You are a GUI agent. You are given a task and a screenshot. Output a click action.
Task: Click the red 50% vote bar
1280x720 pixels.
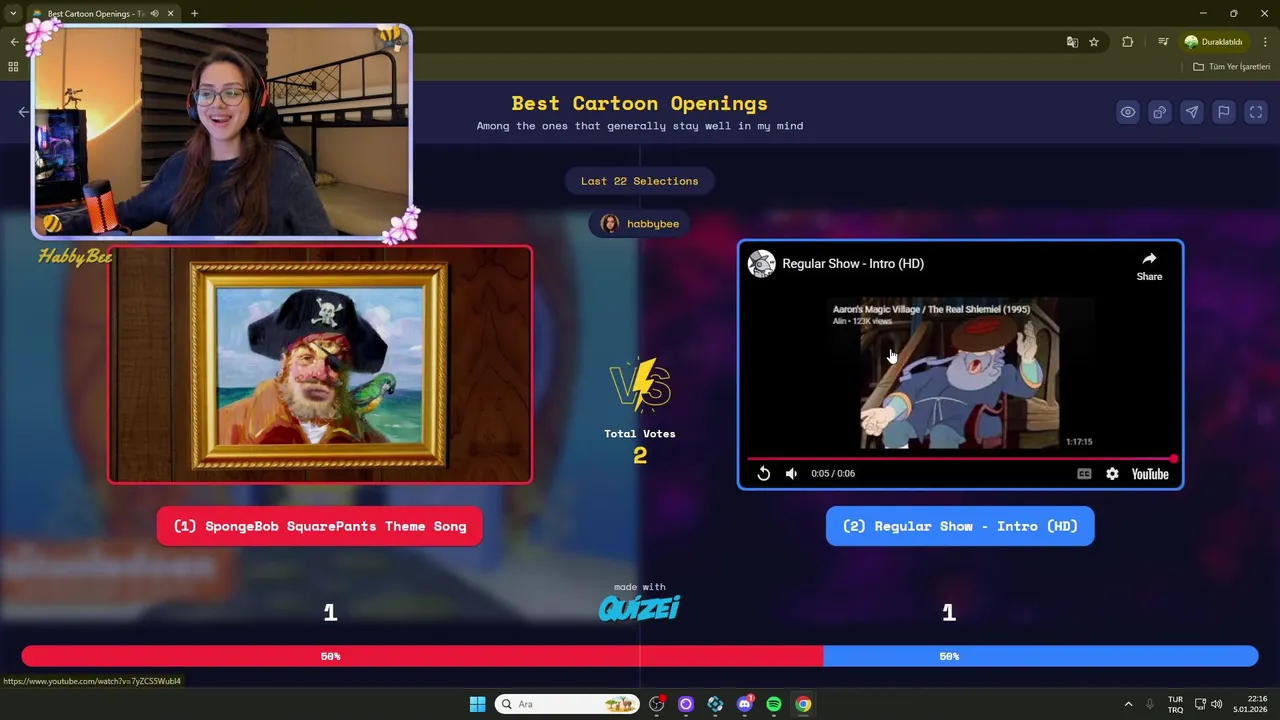click(x=422, y=656)
